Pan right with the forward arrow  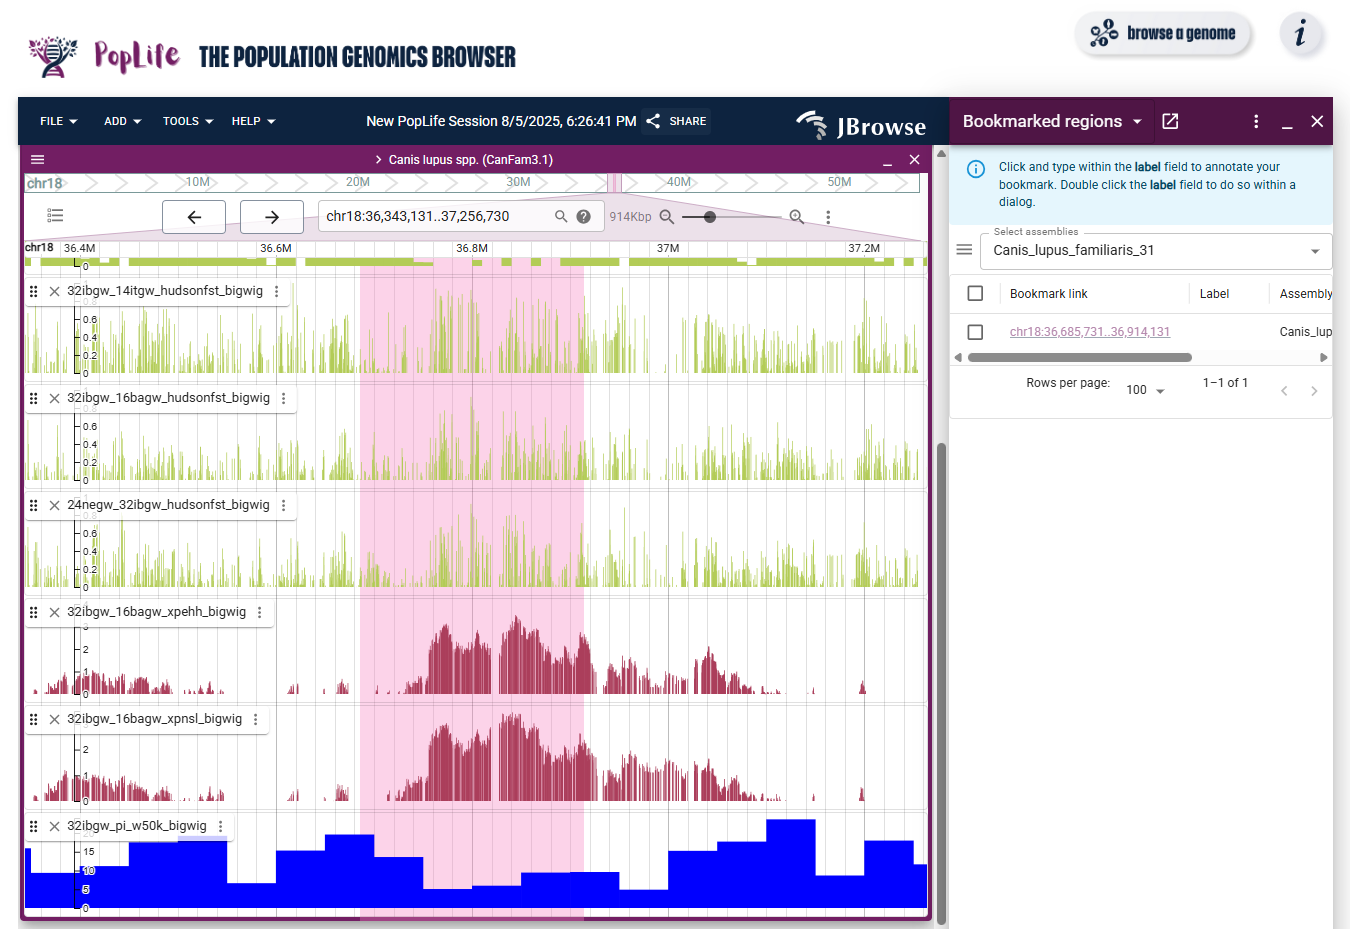pyautogui.click(x=271, y=217)
